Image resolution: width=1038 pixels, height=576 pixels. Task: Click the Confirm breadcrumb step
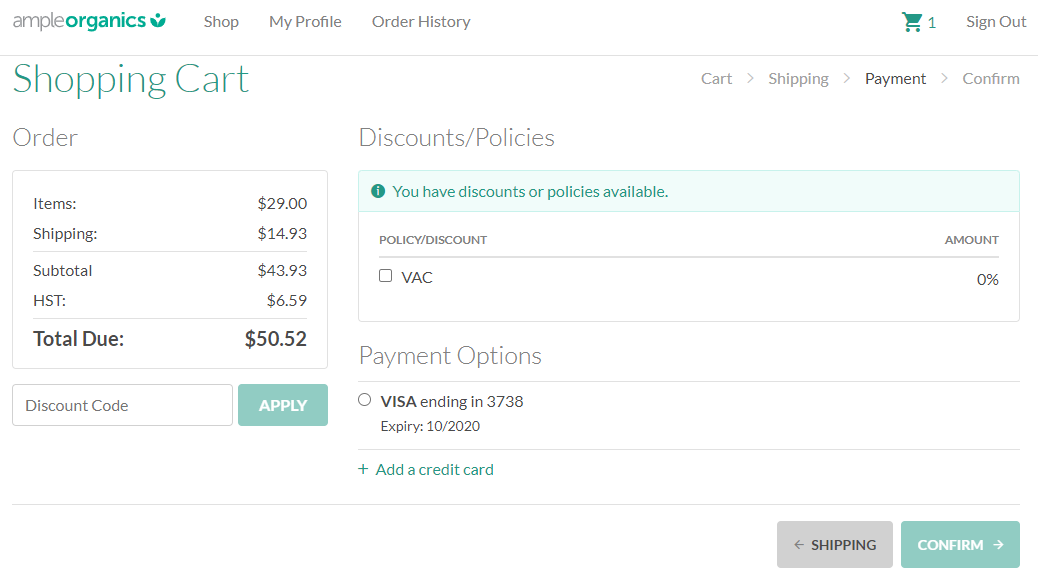tap(991, 79)
